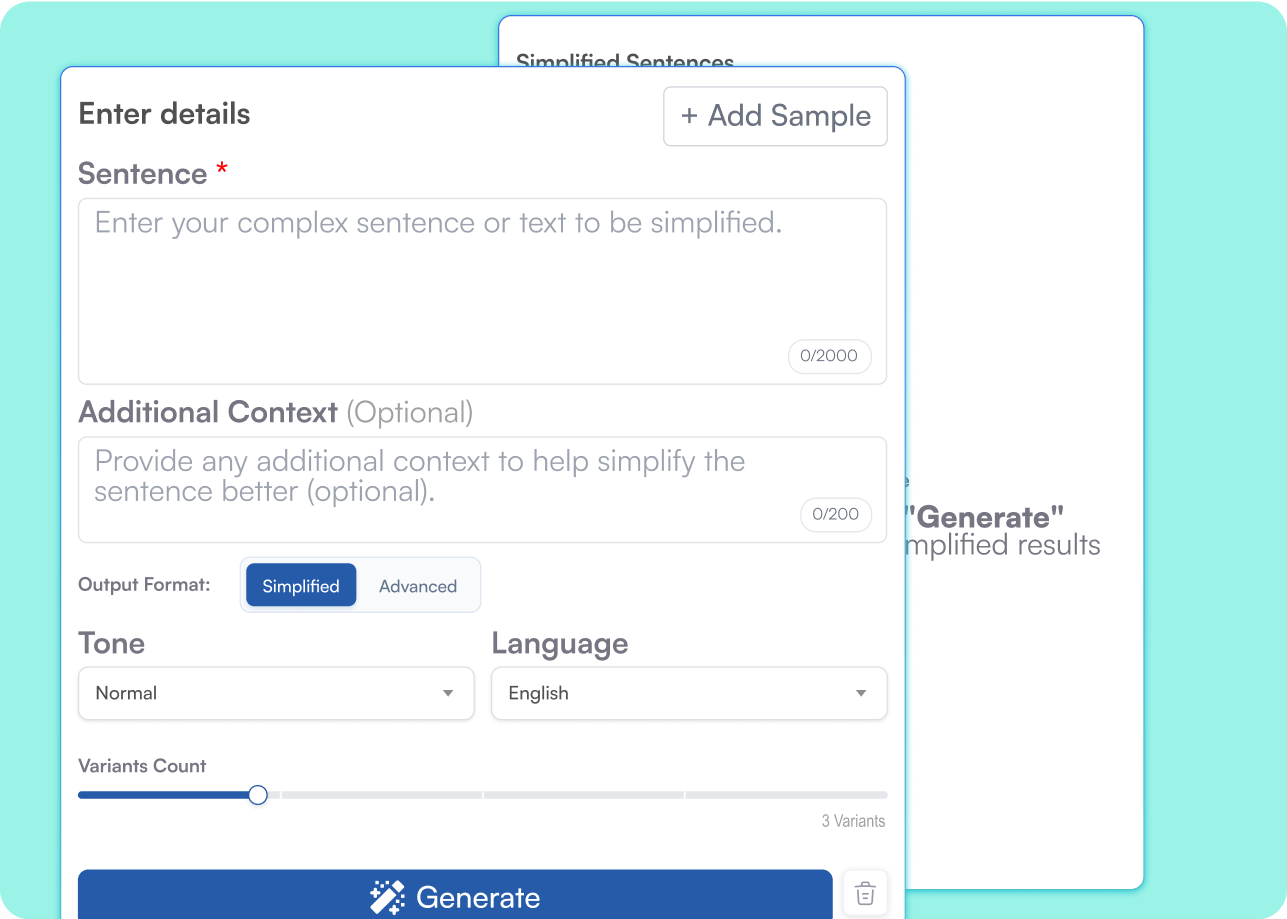Click the Add Sample button
The height and width of the screenshot is (919, 1287).
tap(775, 116)
